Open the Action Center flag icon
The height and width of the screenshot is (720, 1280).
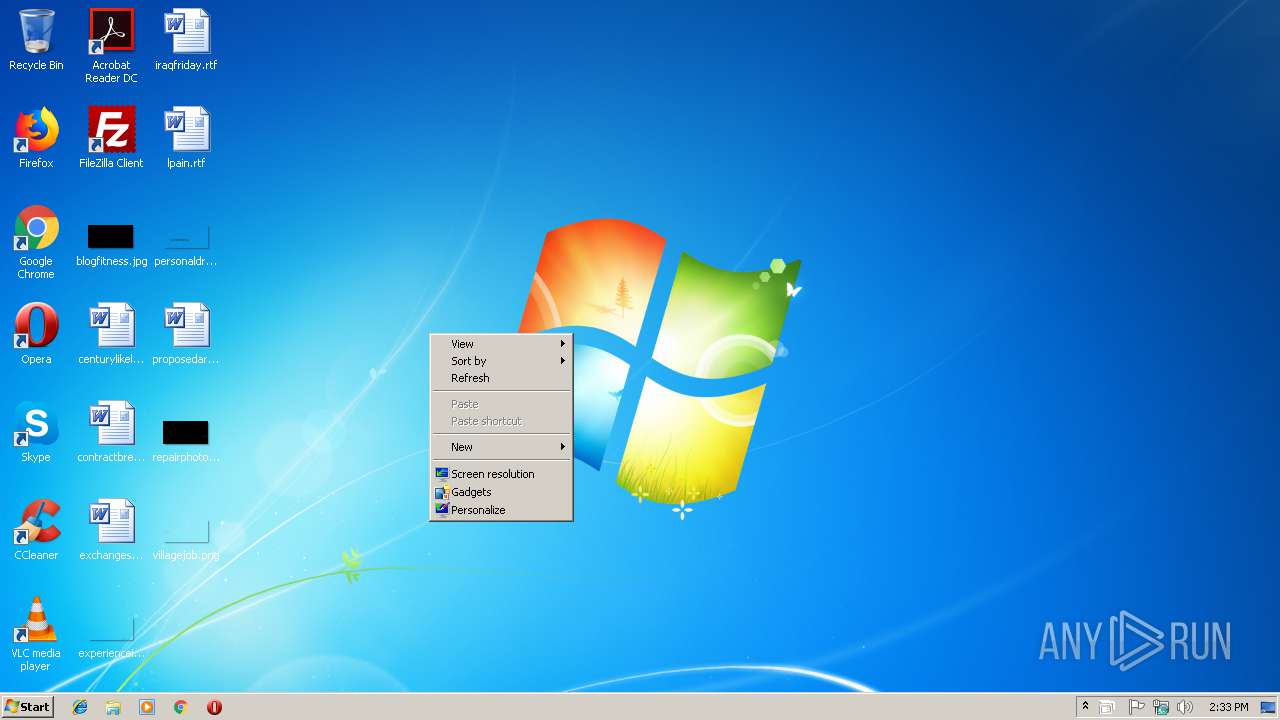pyautogui.click(x=1136, y=707)
